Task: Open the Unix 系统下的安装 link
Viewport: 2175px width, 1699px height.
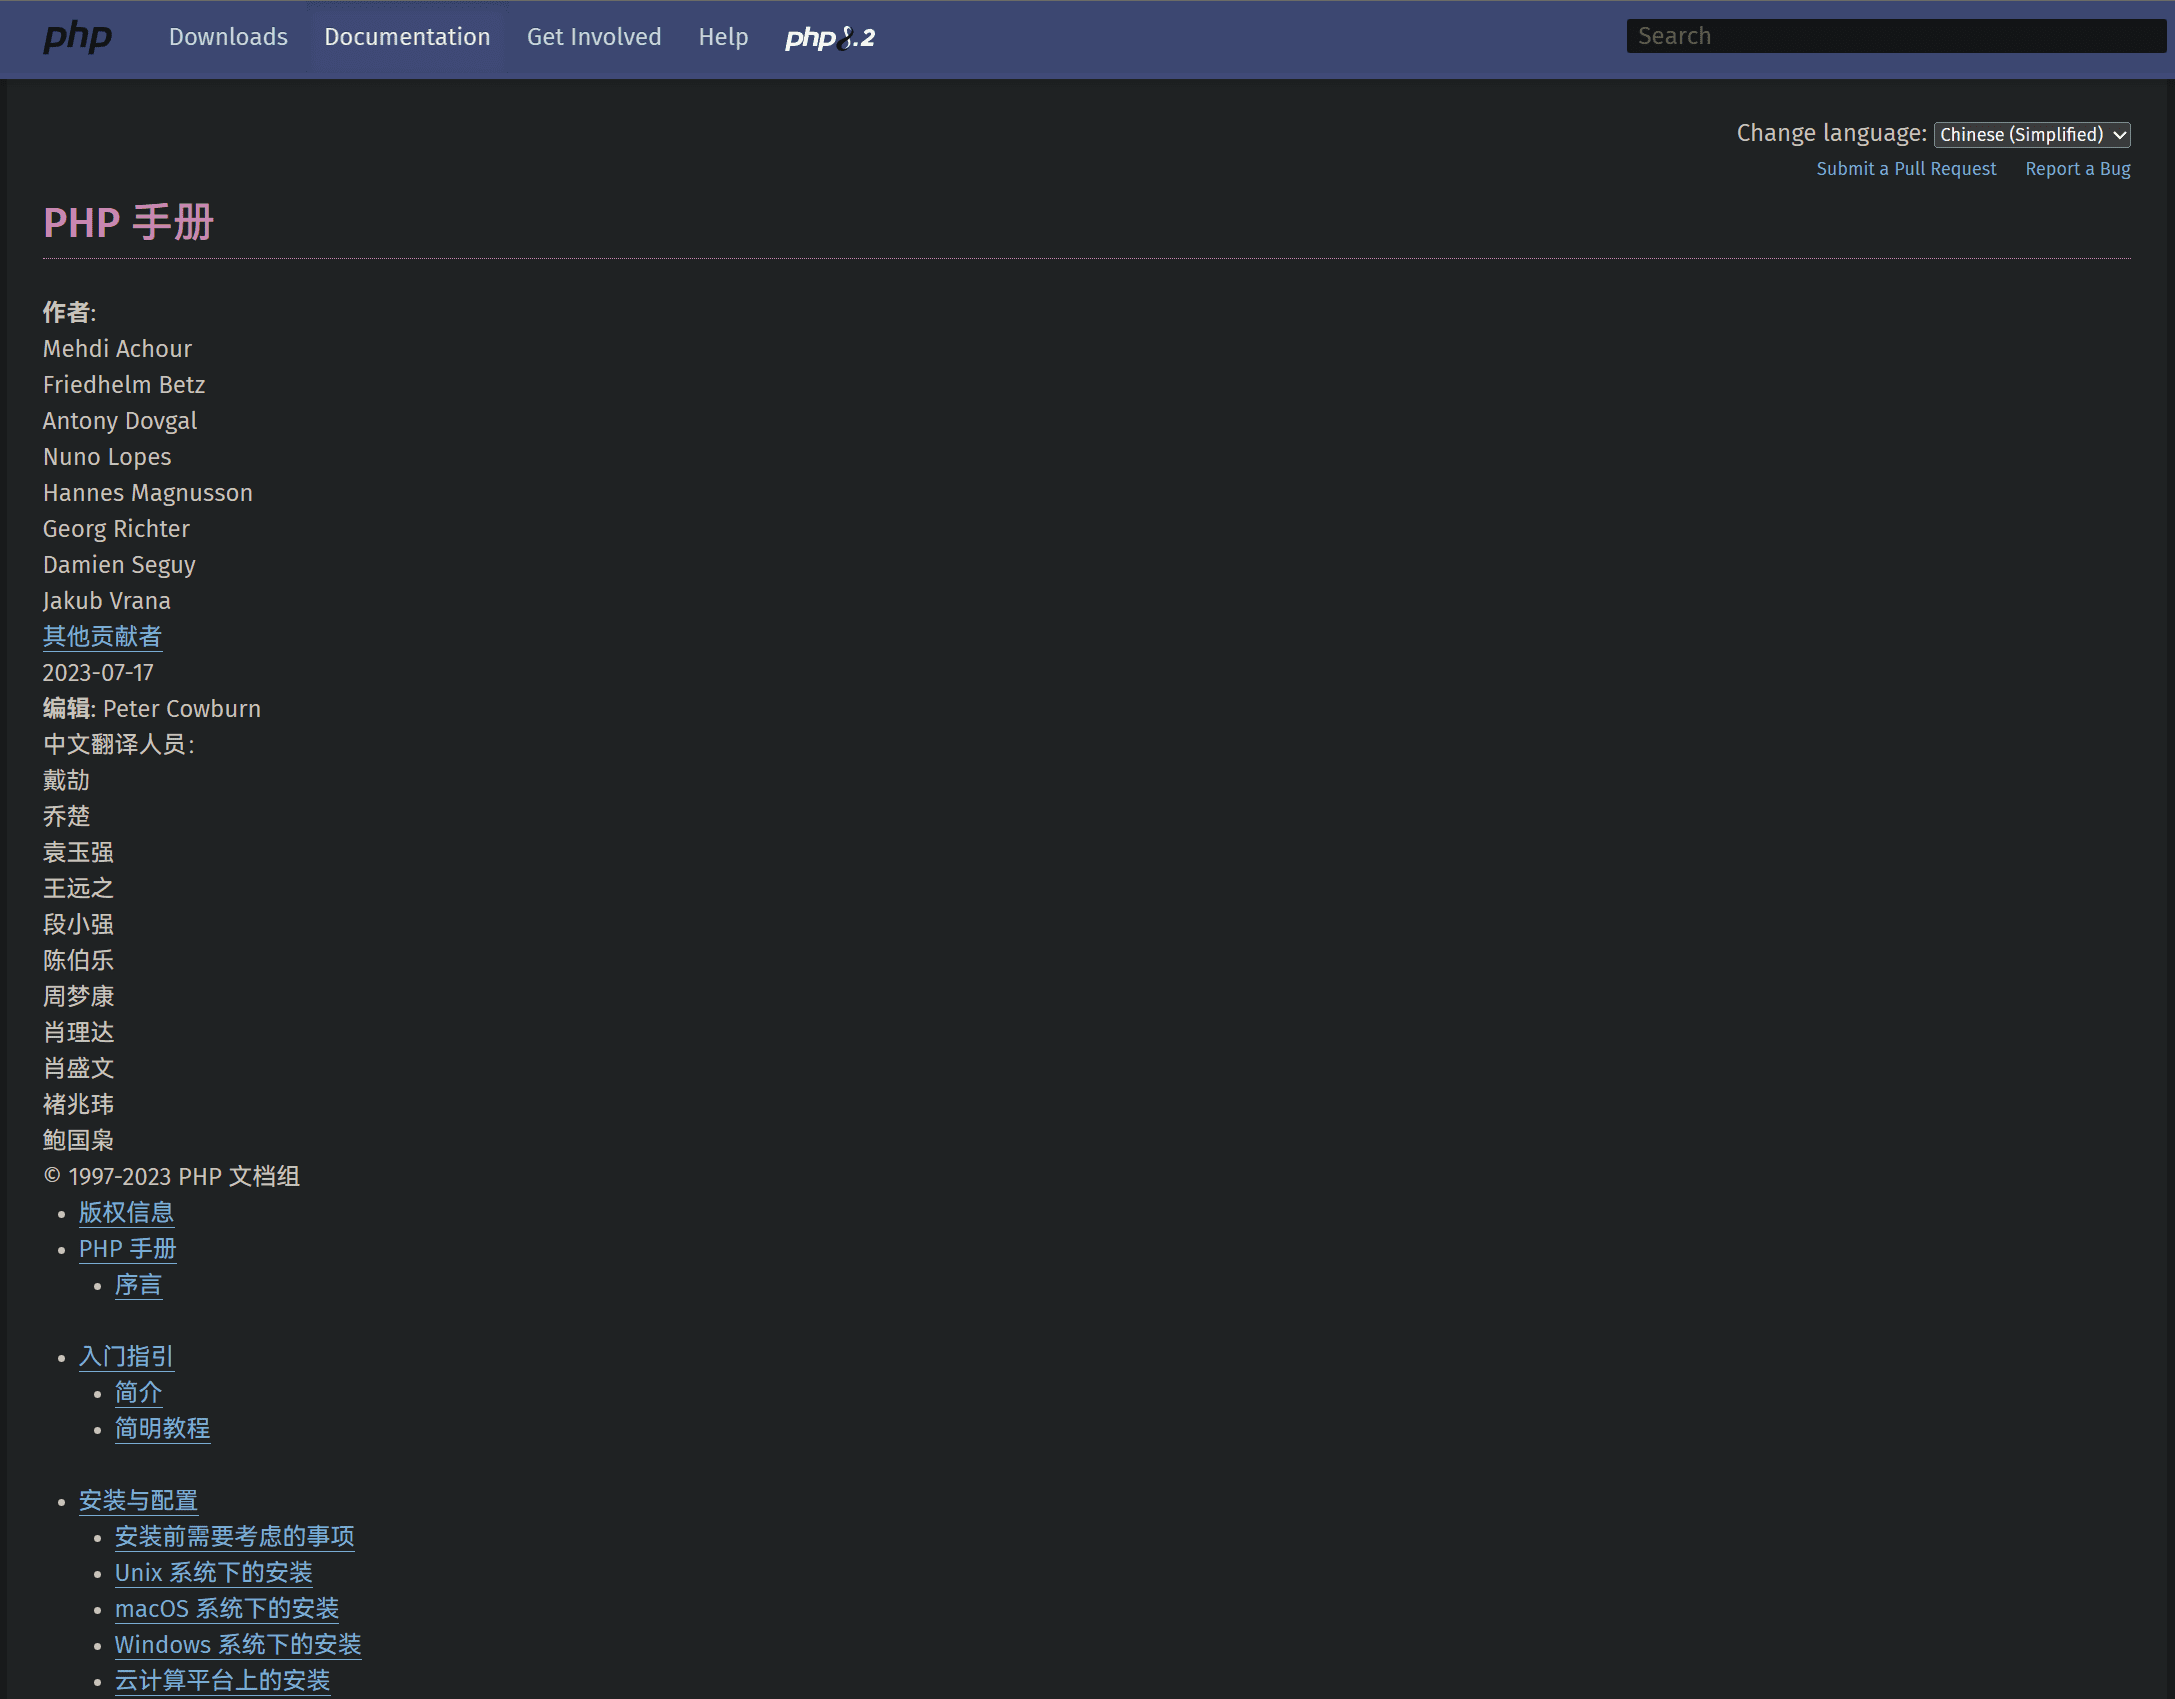Action: (x=213, y=1573)
